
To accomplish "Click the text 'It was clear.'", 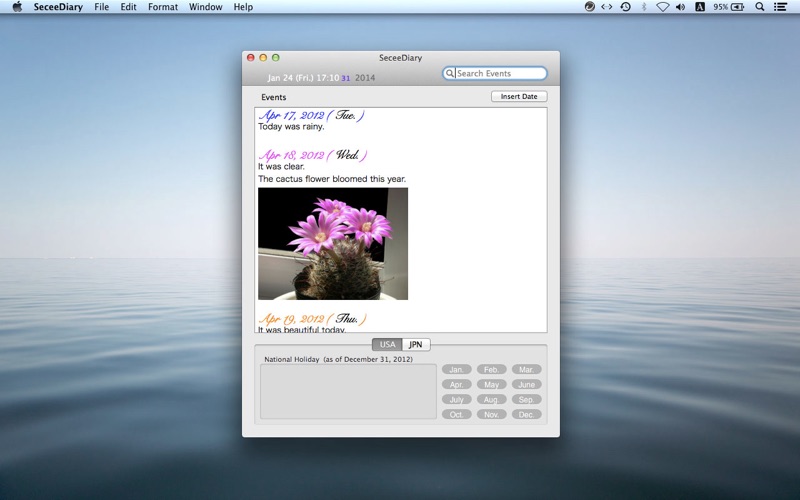I will 281,167.
